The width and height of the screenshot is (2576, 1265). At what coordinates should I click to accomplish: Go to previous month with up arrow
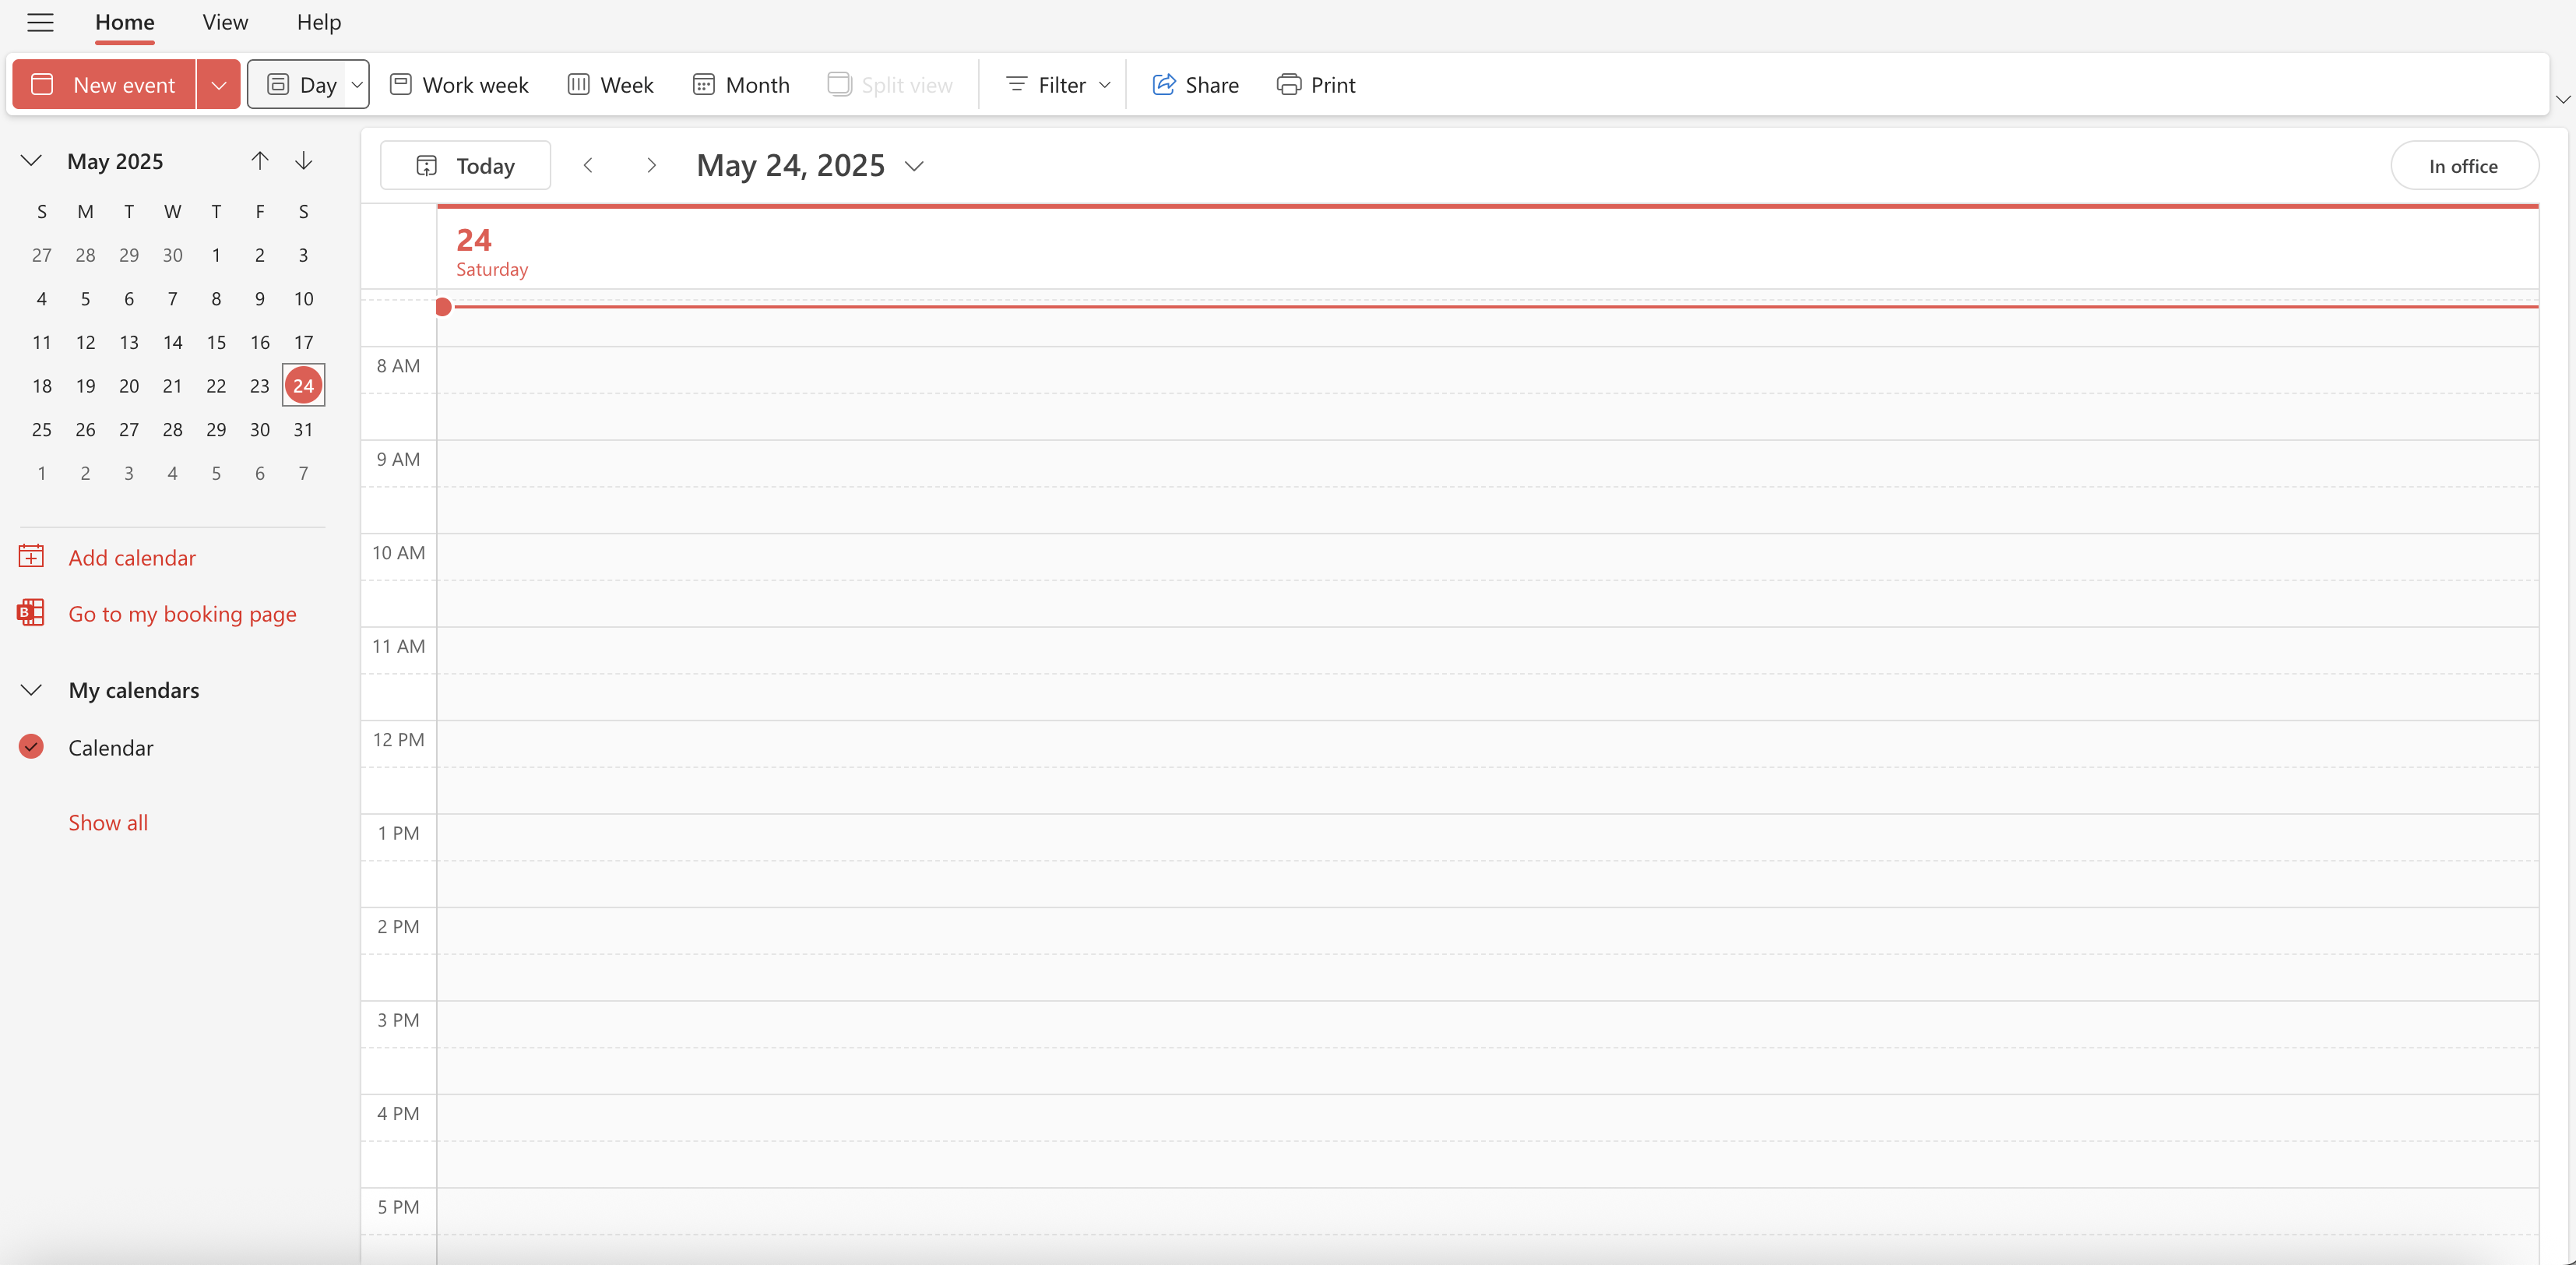(260, 161)
